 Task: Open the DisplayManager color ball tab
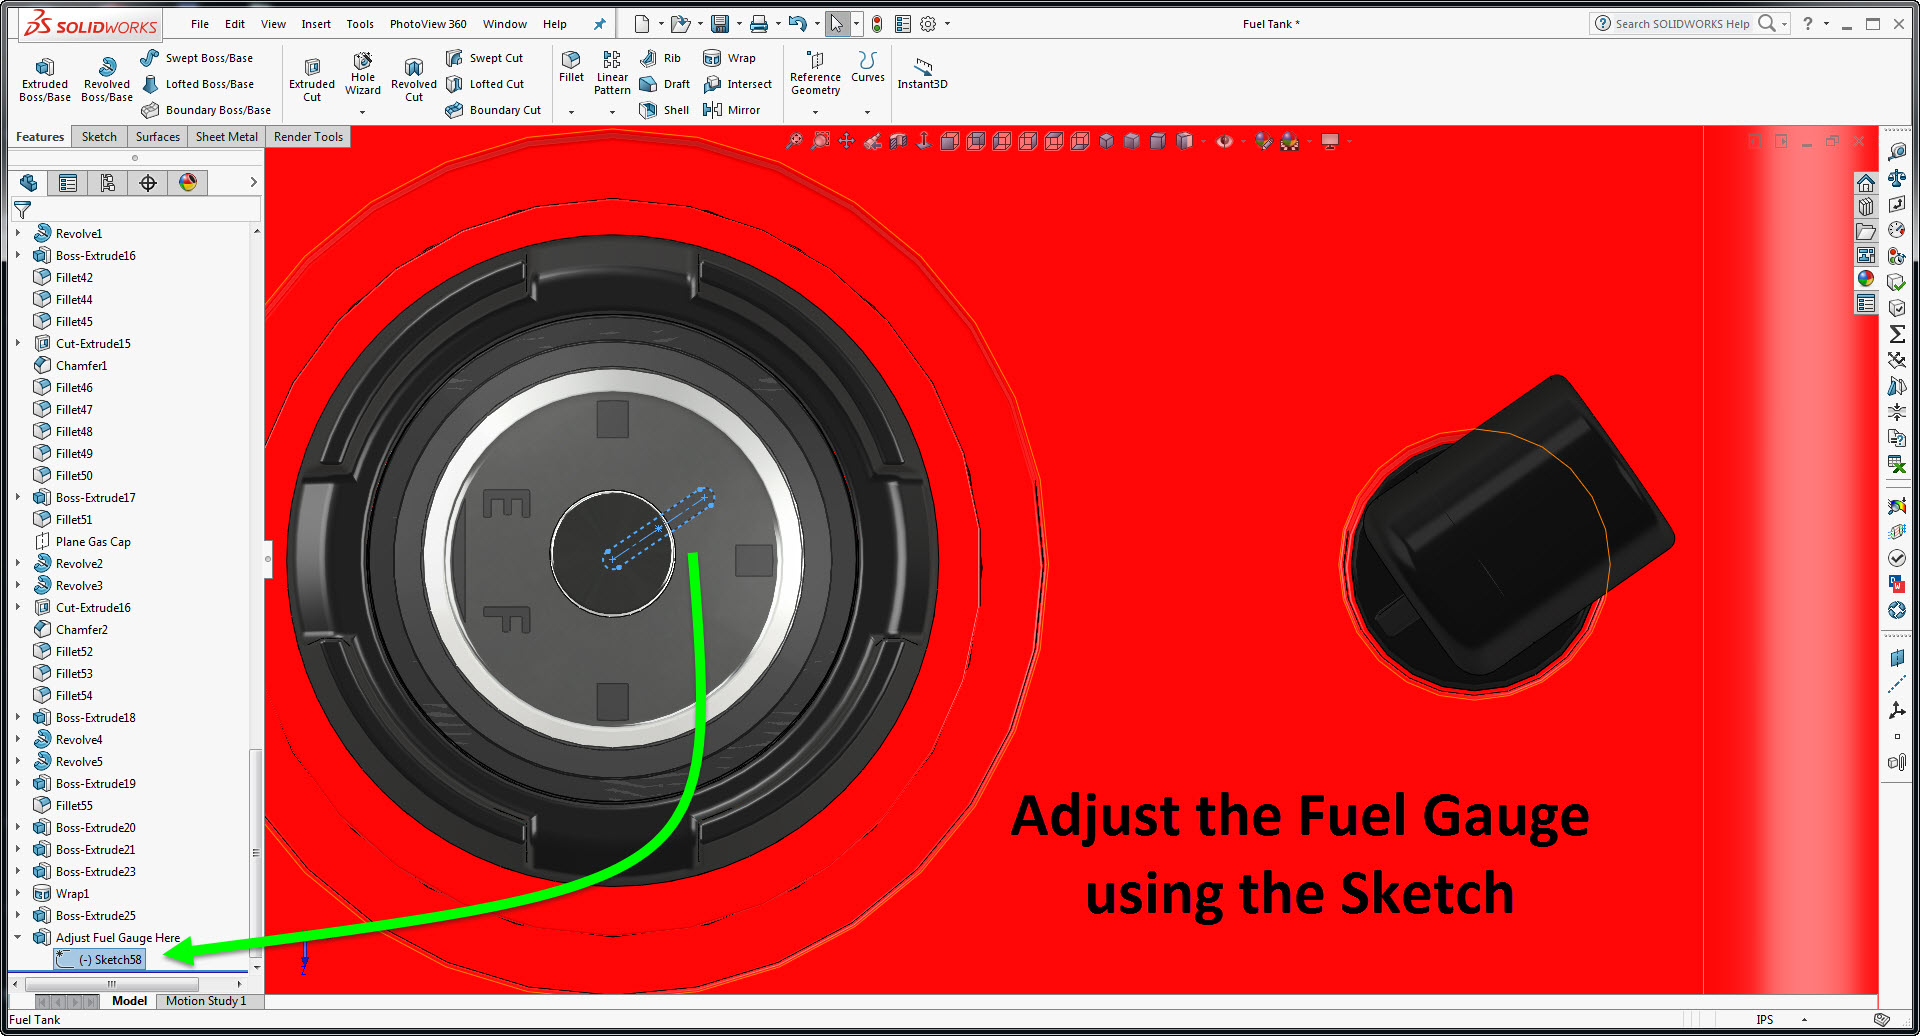(x=188, y=182)
